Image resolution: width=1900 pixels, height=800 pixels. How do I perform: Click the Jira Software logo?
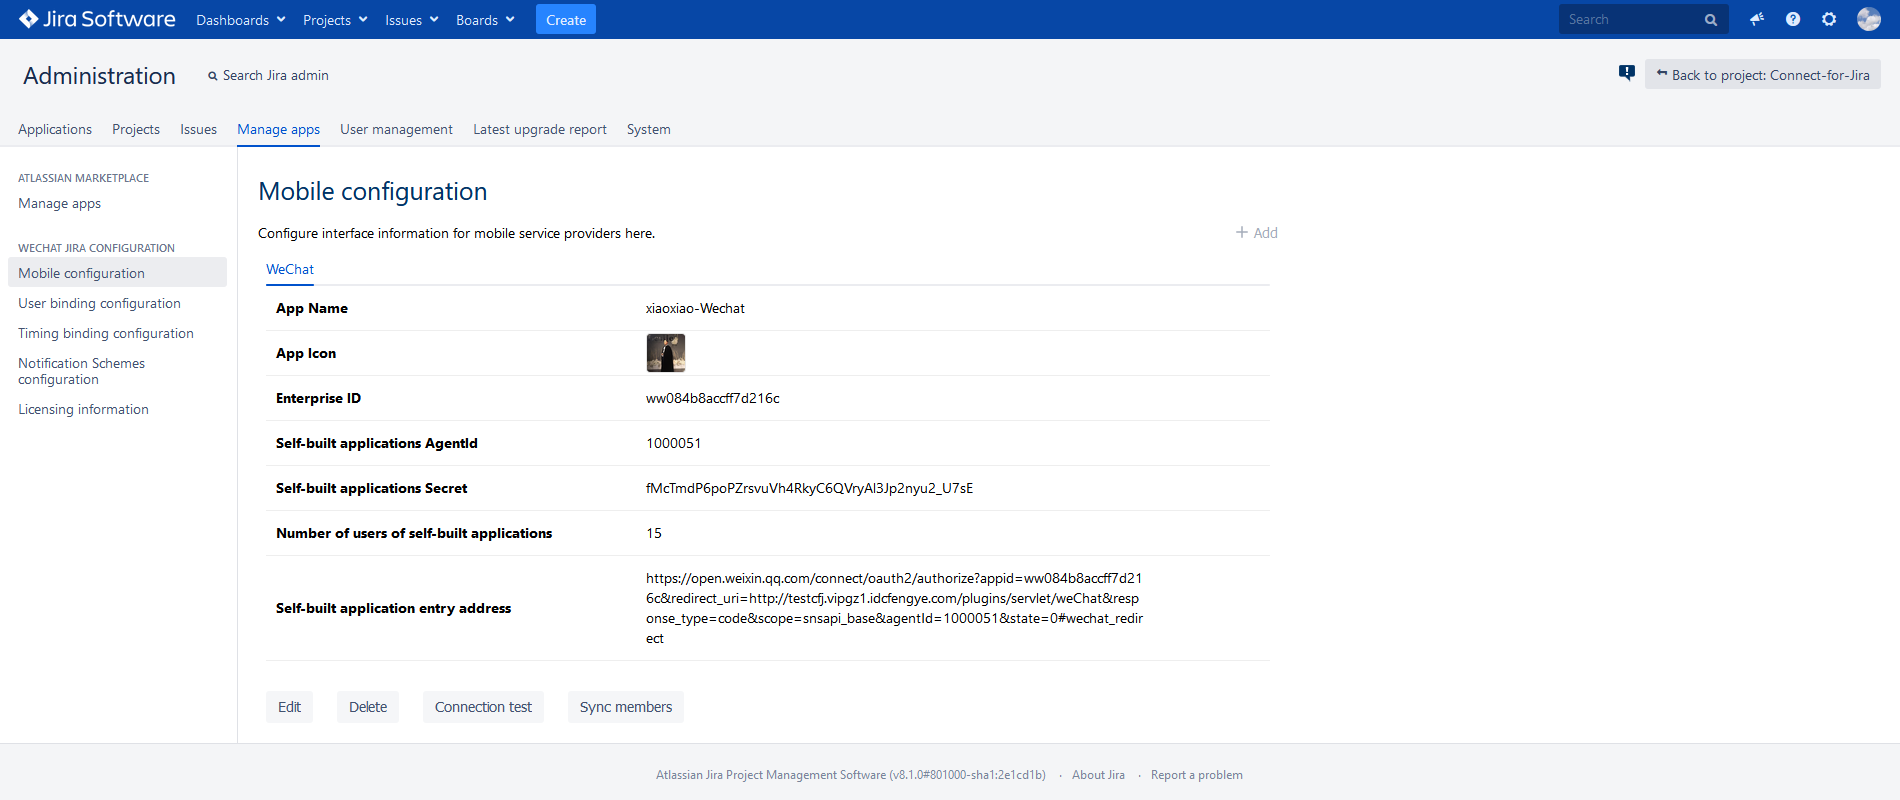pos(97,19)
